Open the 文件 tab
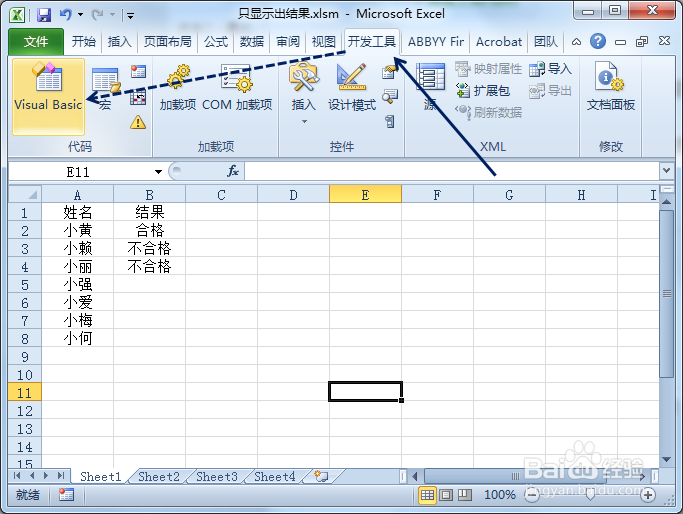The height and width of the screenshot is (514, 683). tap(36, 41)
